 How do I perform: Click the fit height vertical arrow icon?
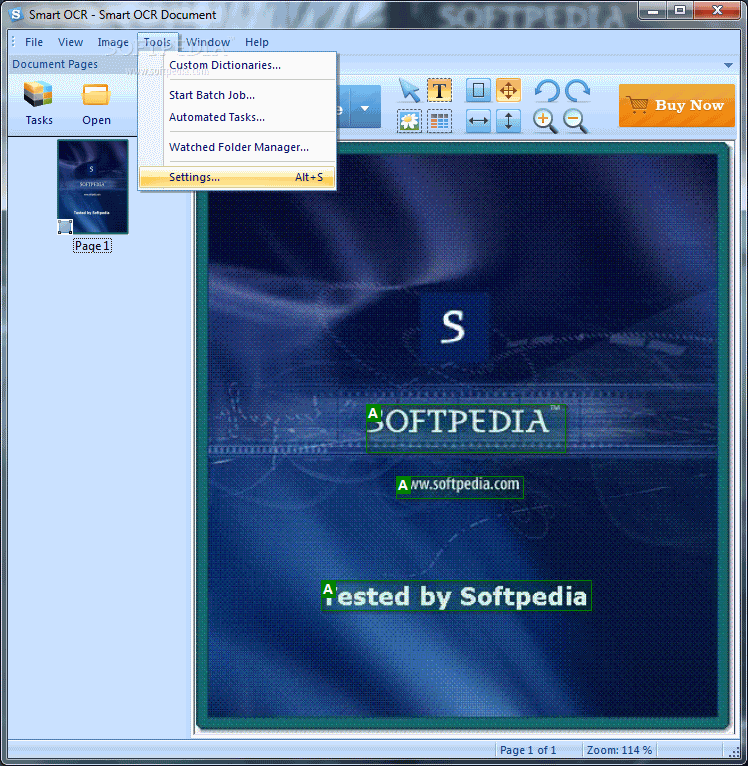click(508, 121)
